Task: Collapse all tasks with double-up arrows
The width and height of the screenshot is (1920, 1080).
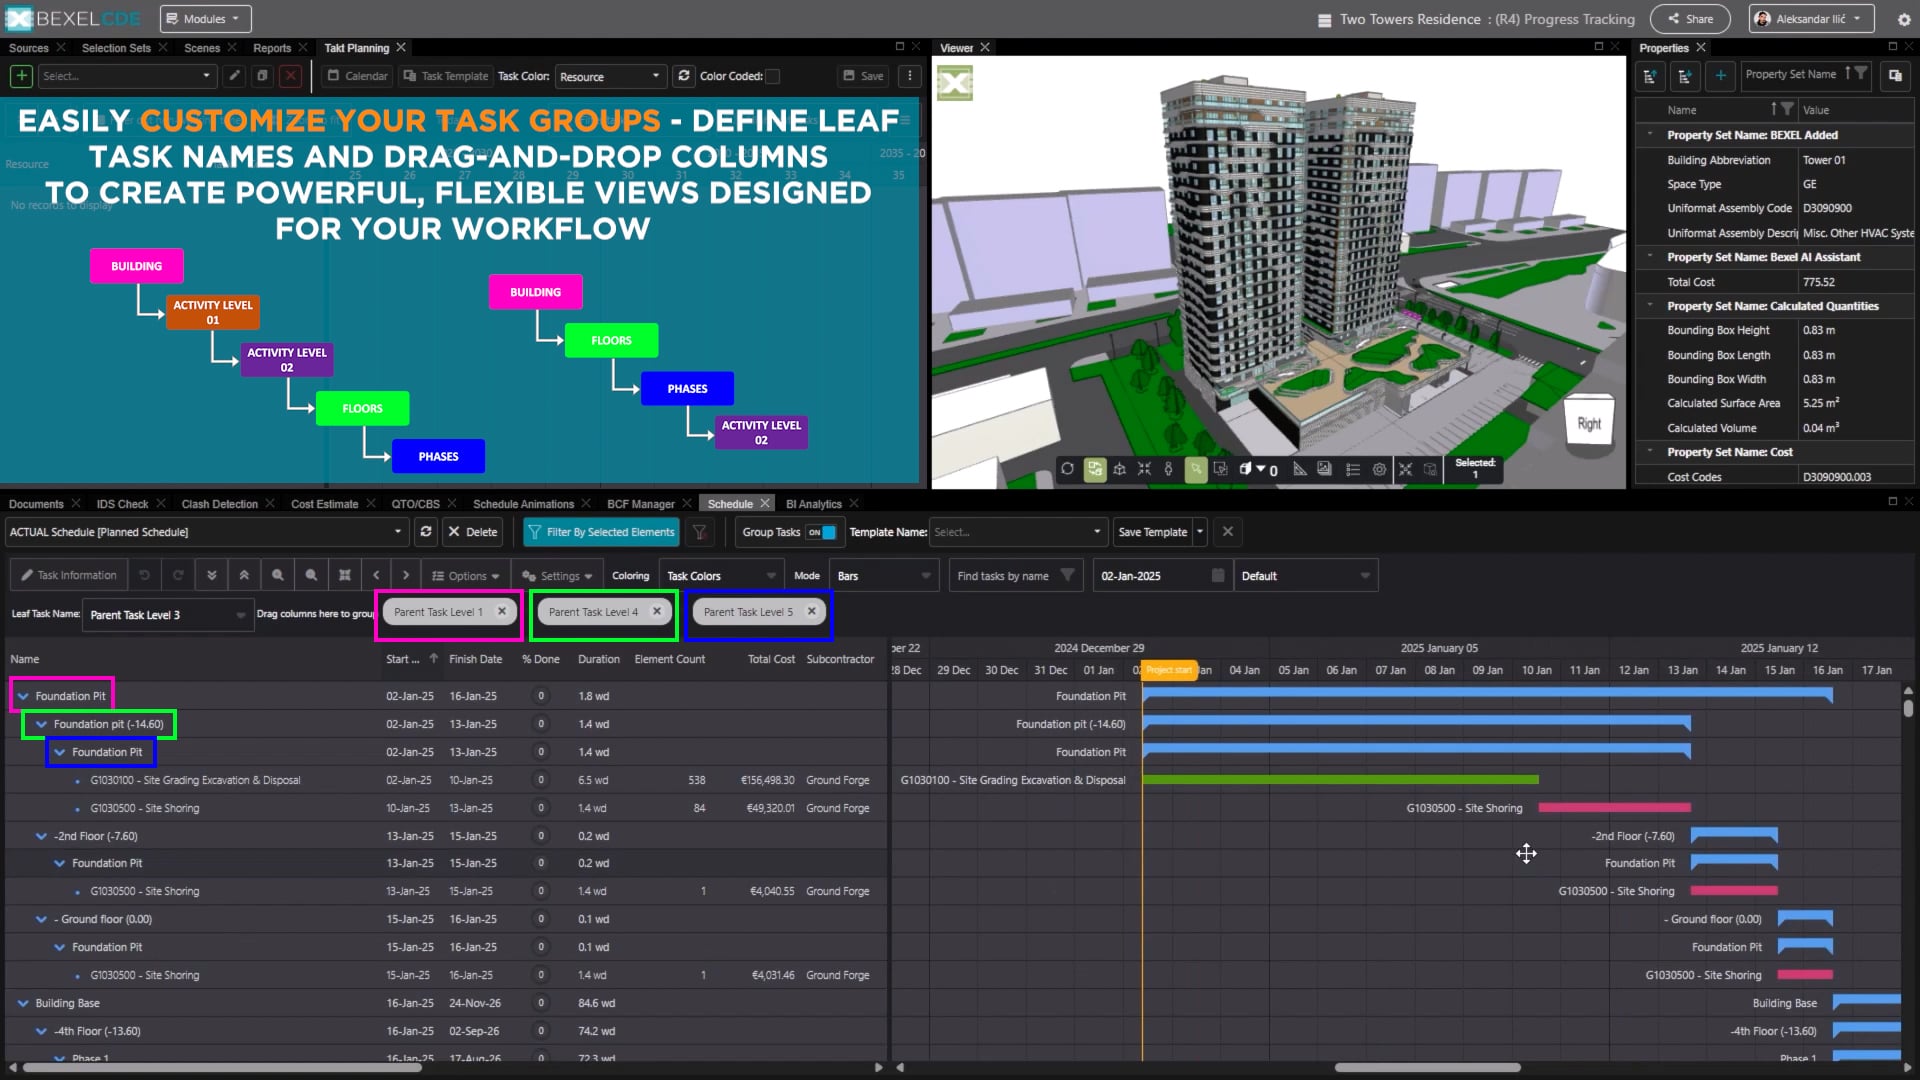Action: point(244,576)
